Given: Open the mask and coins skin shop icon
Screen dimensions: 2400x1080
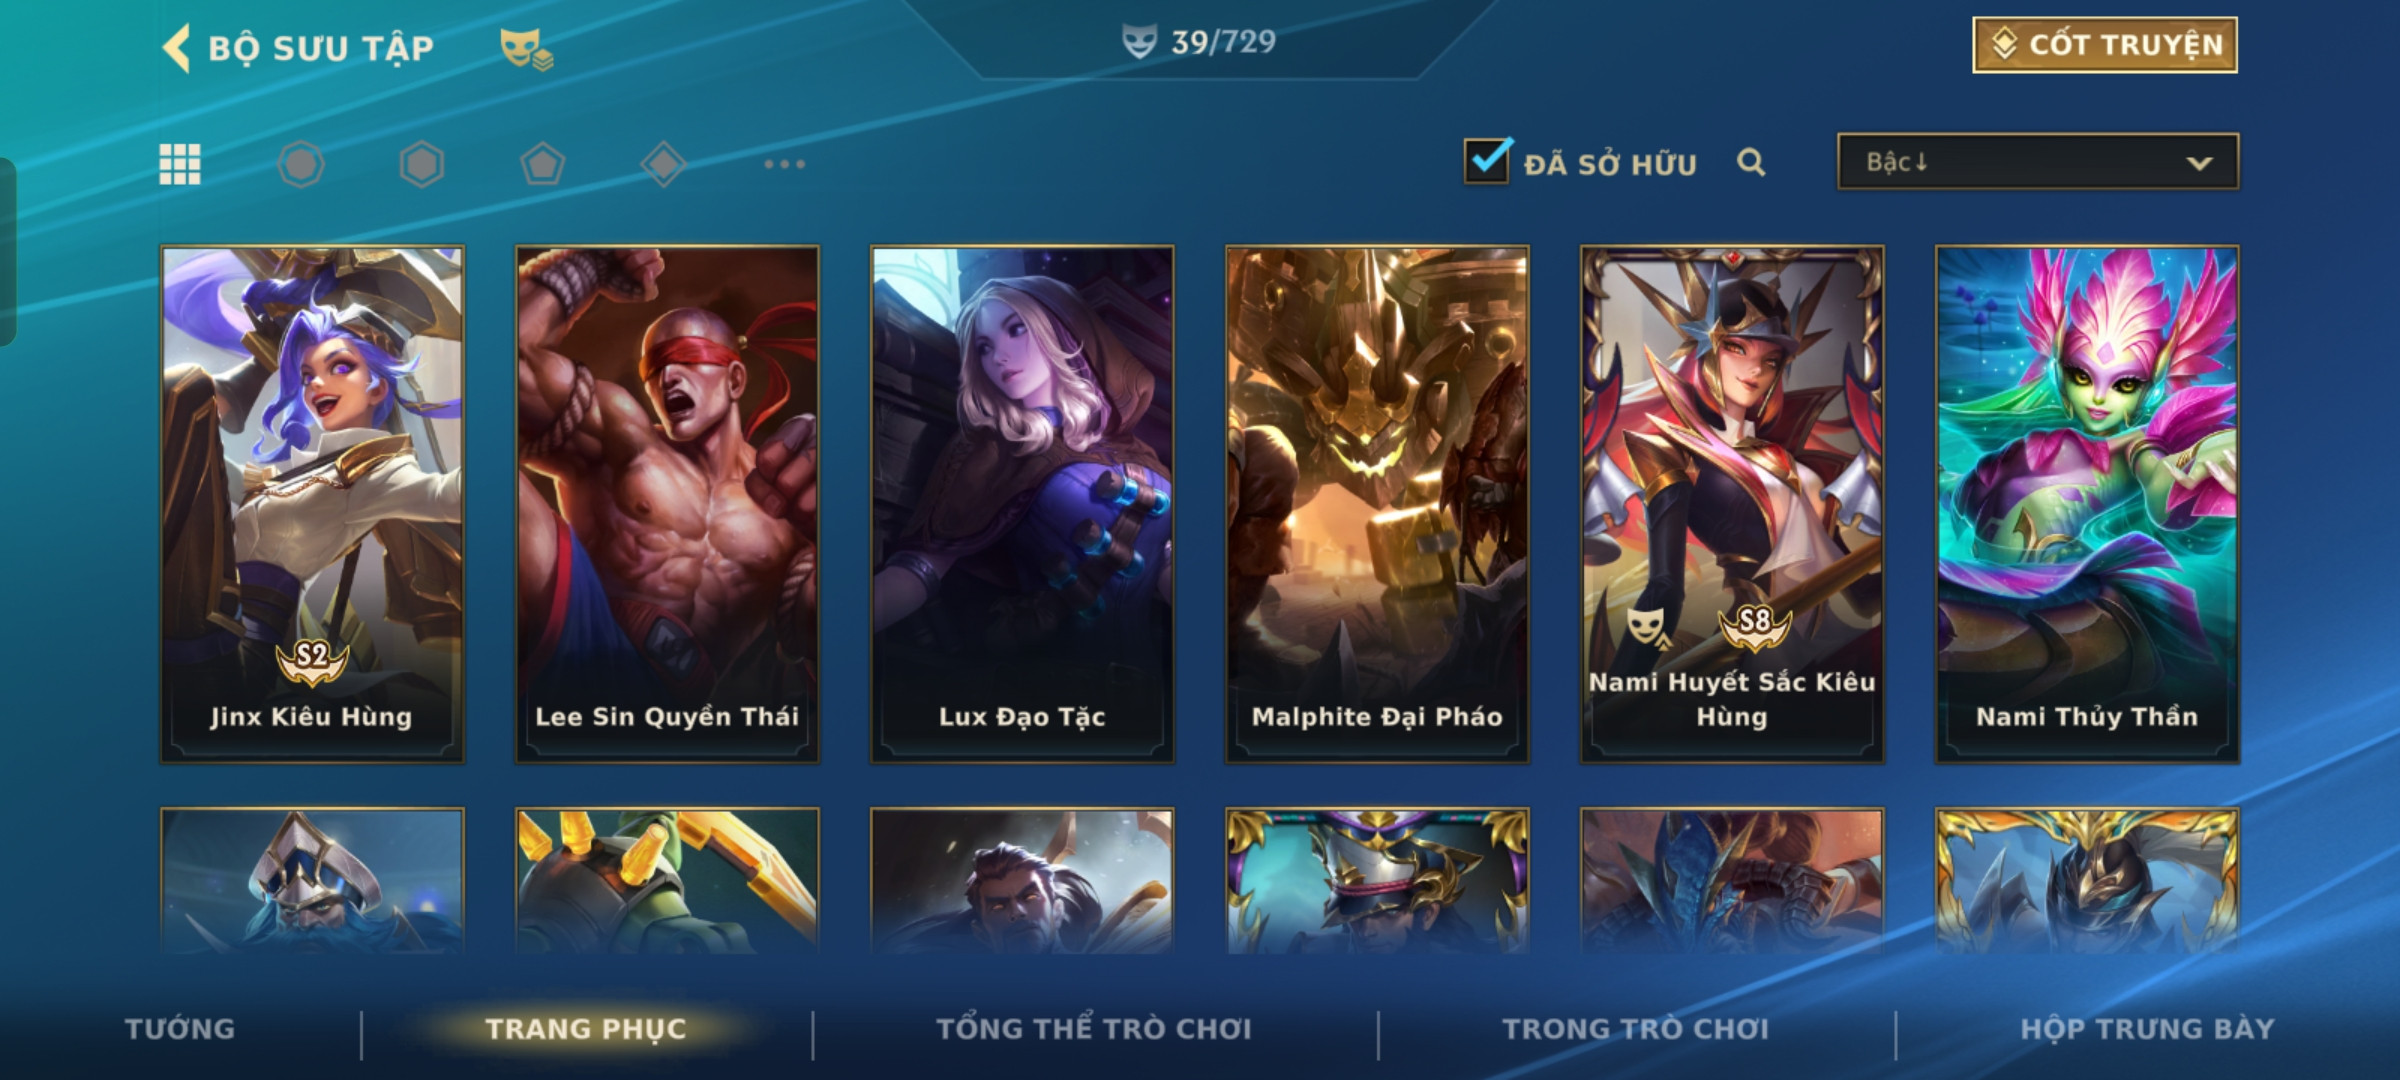Looking at the screenshot, I should [527, 49].
